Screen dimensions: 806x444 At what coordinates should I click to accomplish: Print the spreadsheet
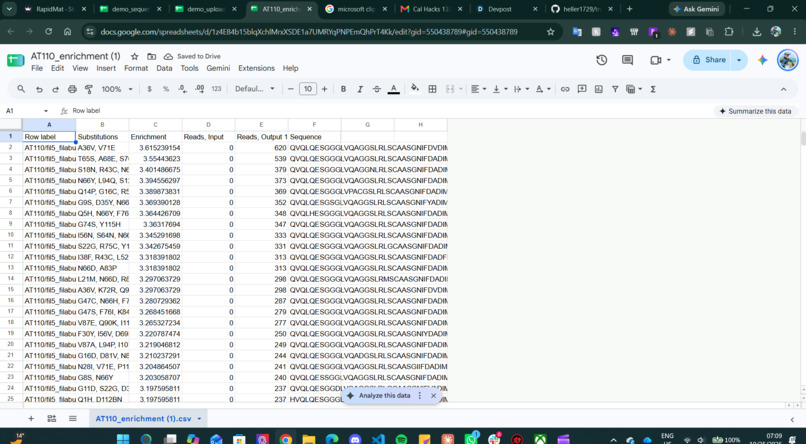(72, 89)
